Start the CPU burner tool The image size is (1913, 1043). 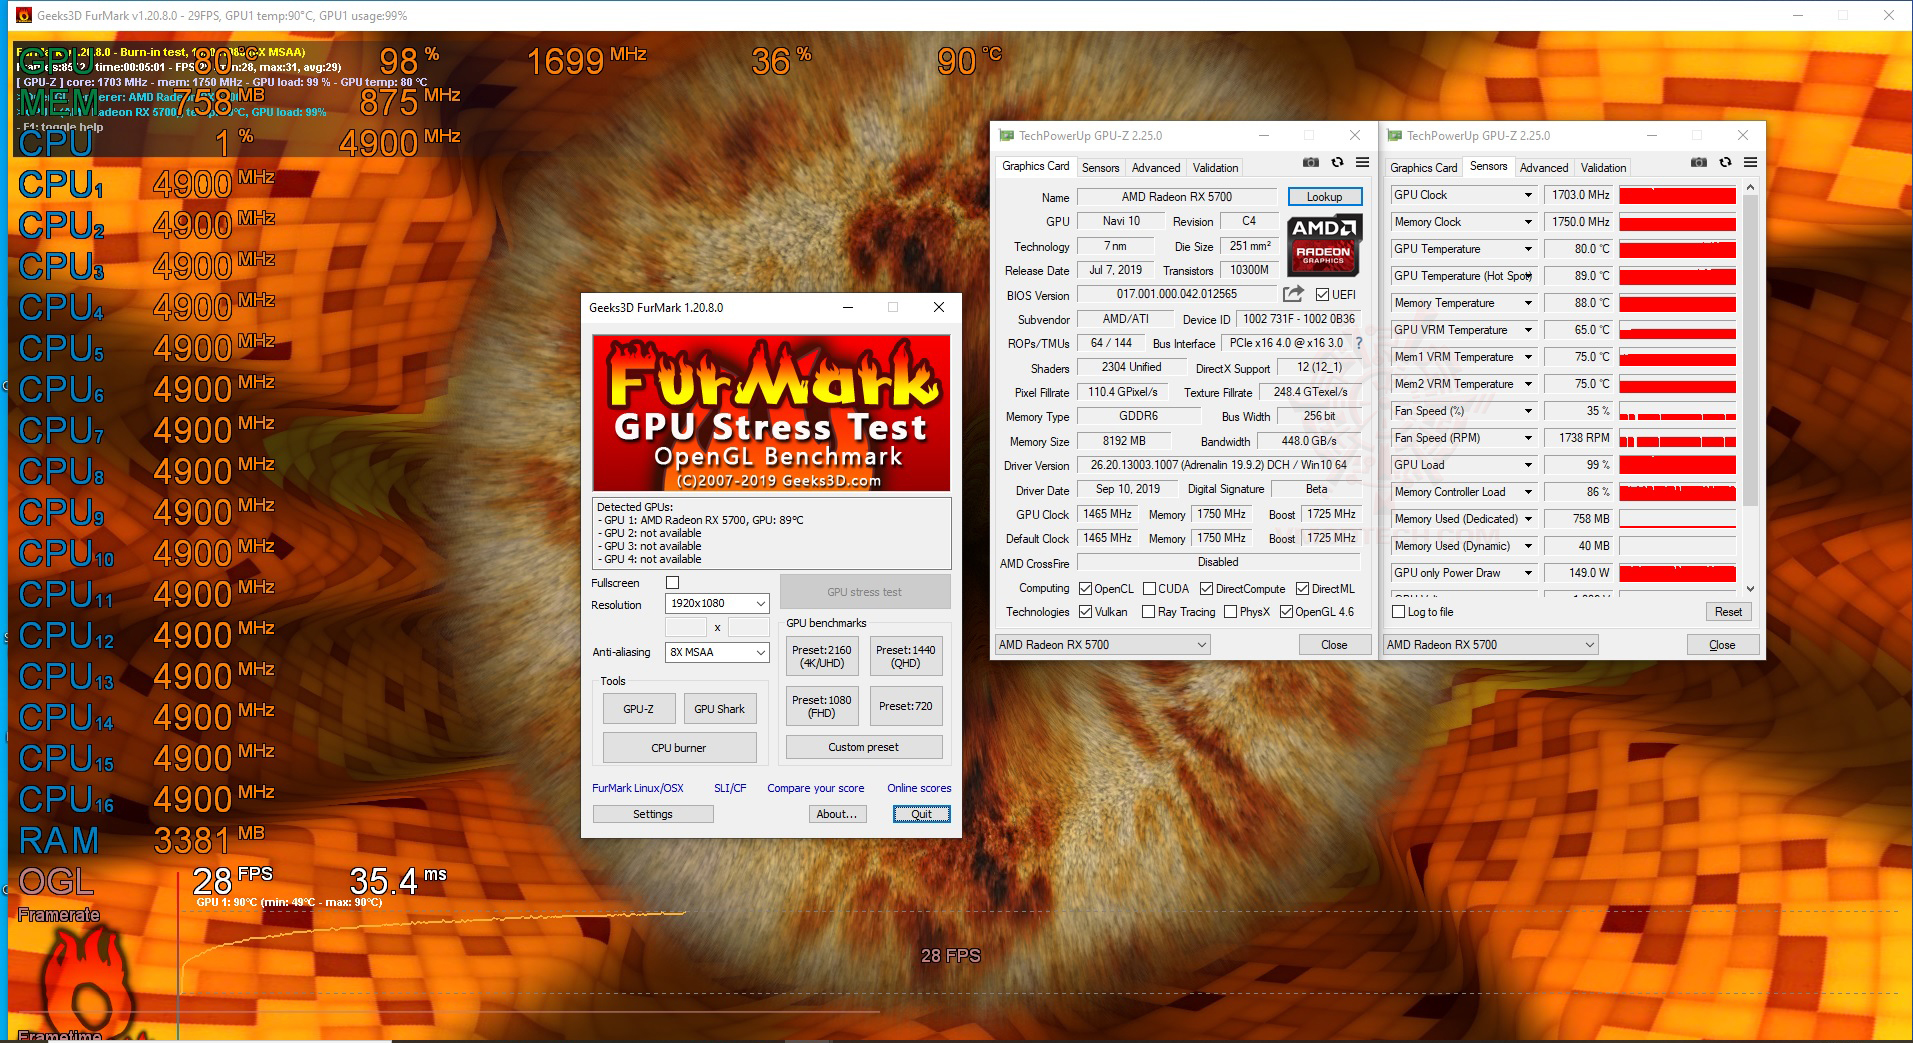[679, 748]
